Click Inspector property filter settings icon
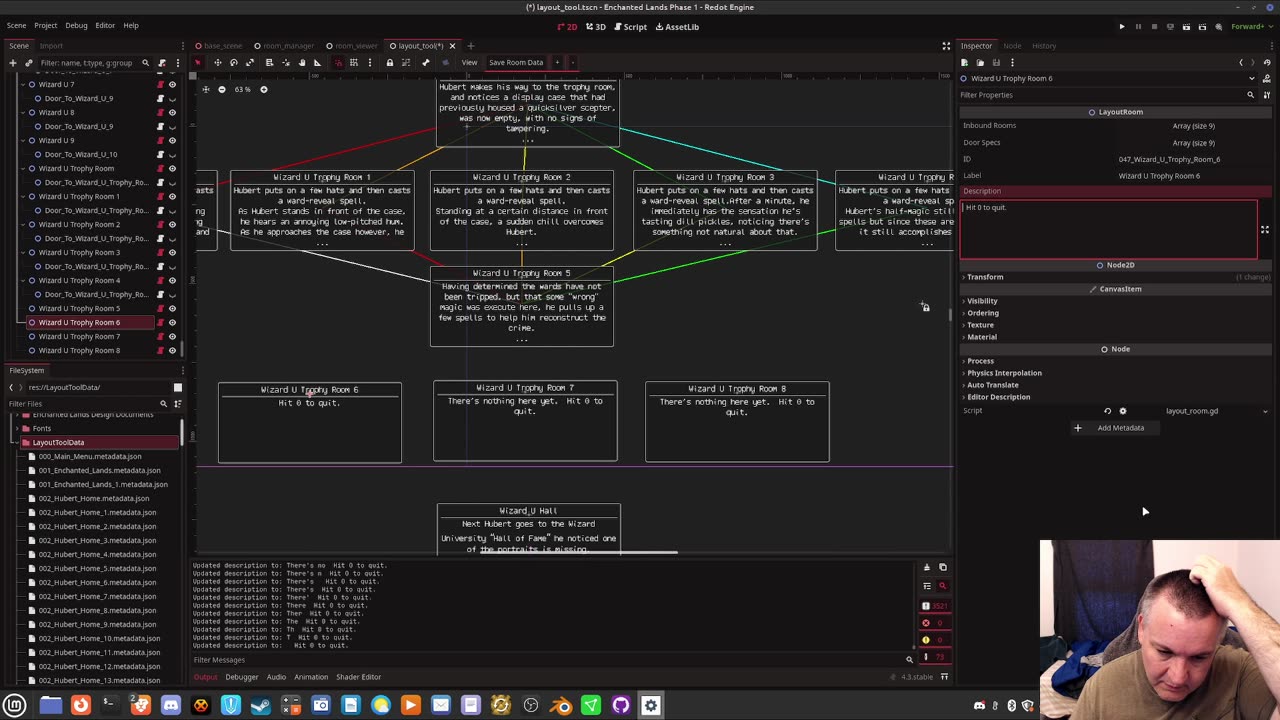The height and width of the screenshot is (720, 1280). tap(1266, 95)
